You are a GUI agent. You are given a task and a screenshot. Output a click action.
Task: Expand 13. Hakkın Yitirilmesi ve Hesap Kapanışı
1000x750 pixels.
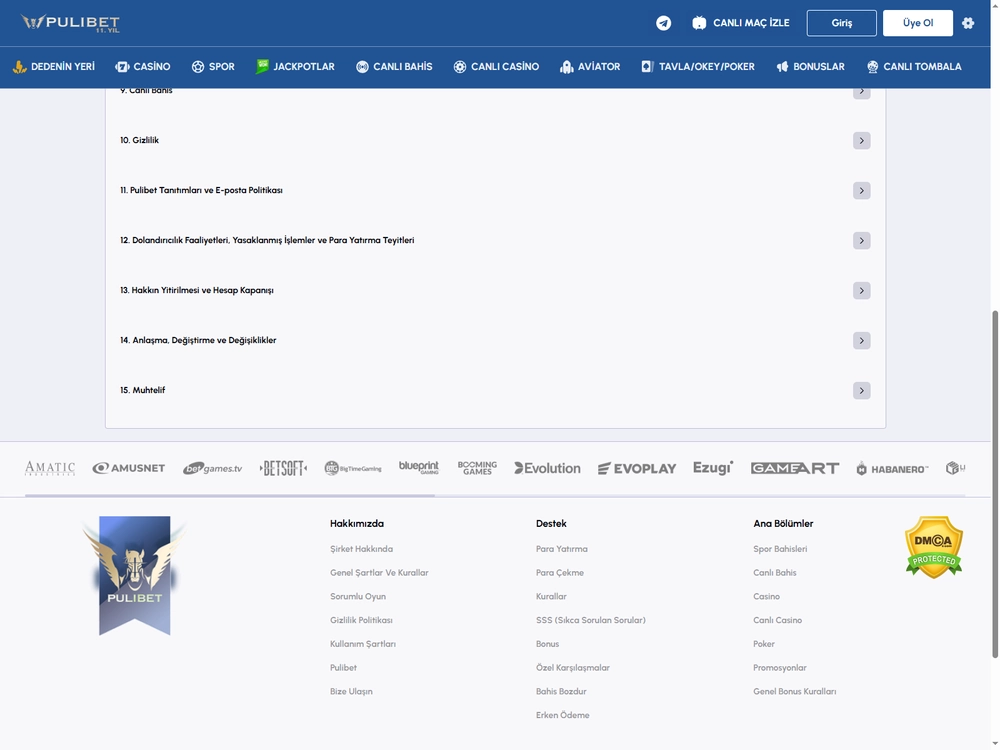862,290
